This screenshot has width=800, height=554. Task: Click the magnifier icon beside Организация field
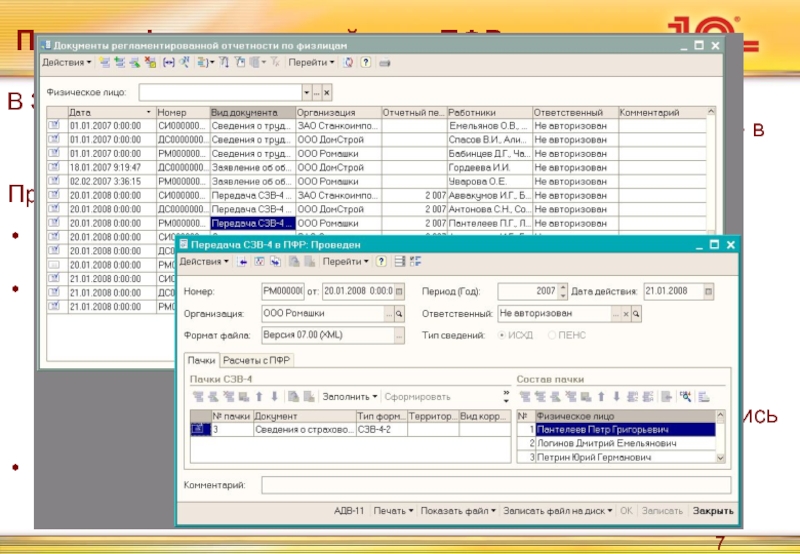tap(399, 312)
